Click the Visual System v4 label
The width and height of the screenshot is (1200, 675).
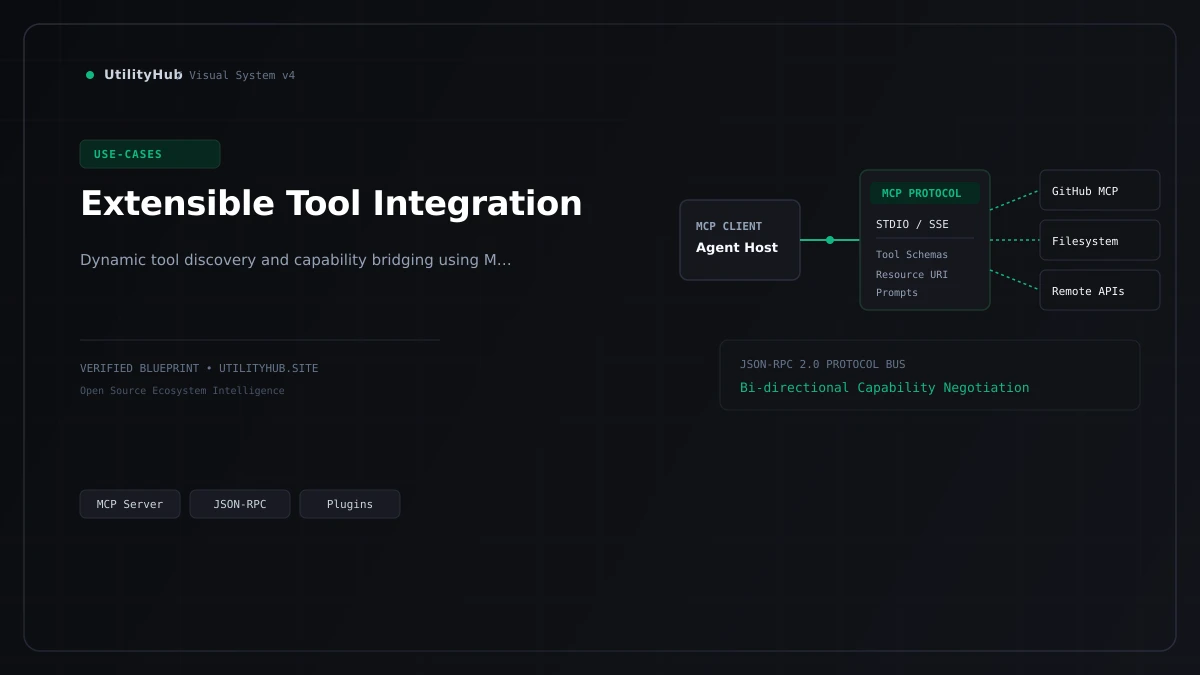pyautogui.click(x=242, y=76)
